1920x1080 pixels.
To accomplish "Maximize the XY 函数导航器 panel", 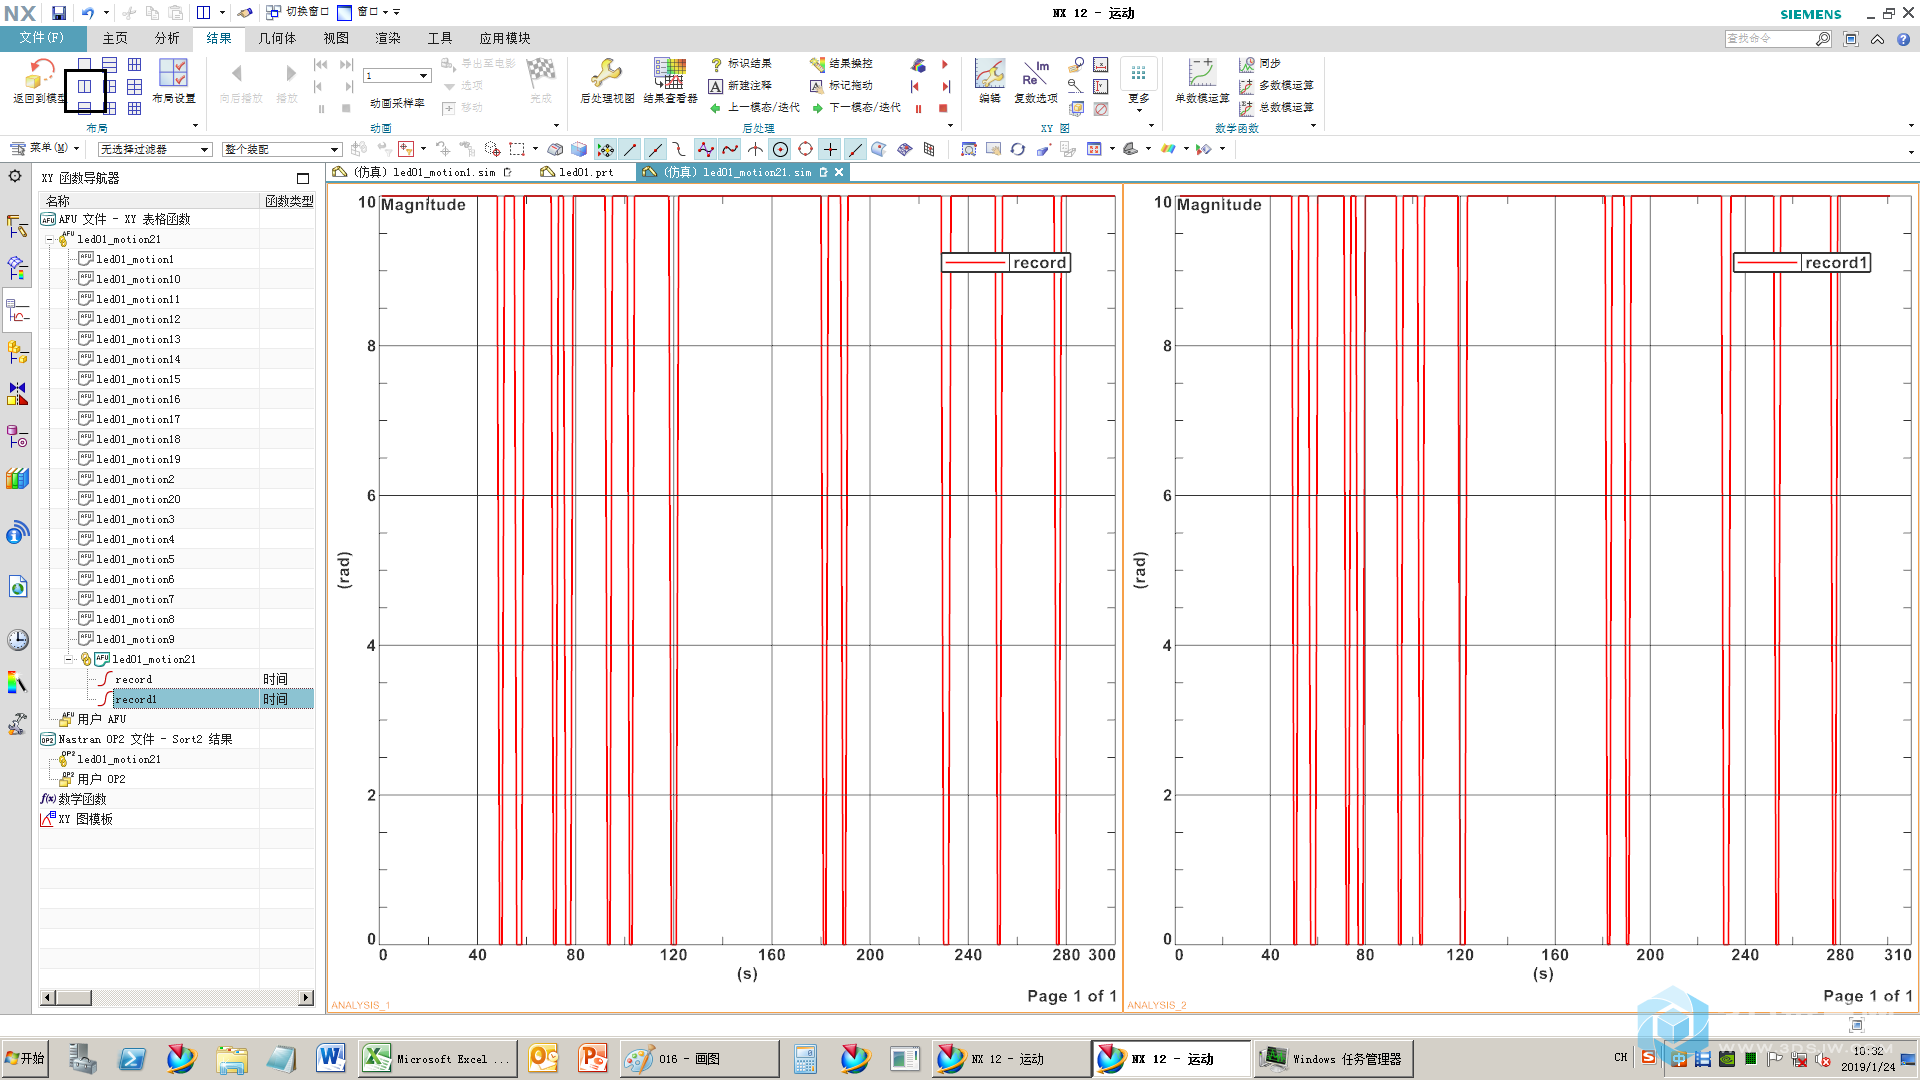I will click(303, 178).
